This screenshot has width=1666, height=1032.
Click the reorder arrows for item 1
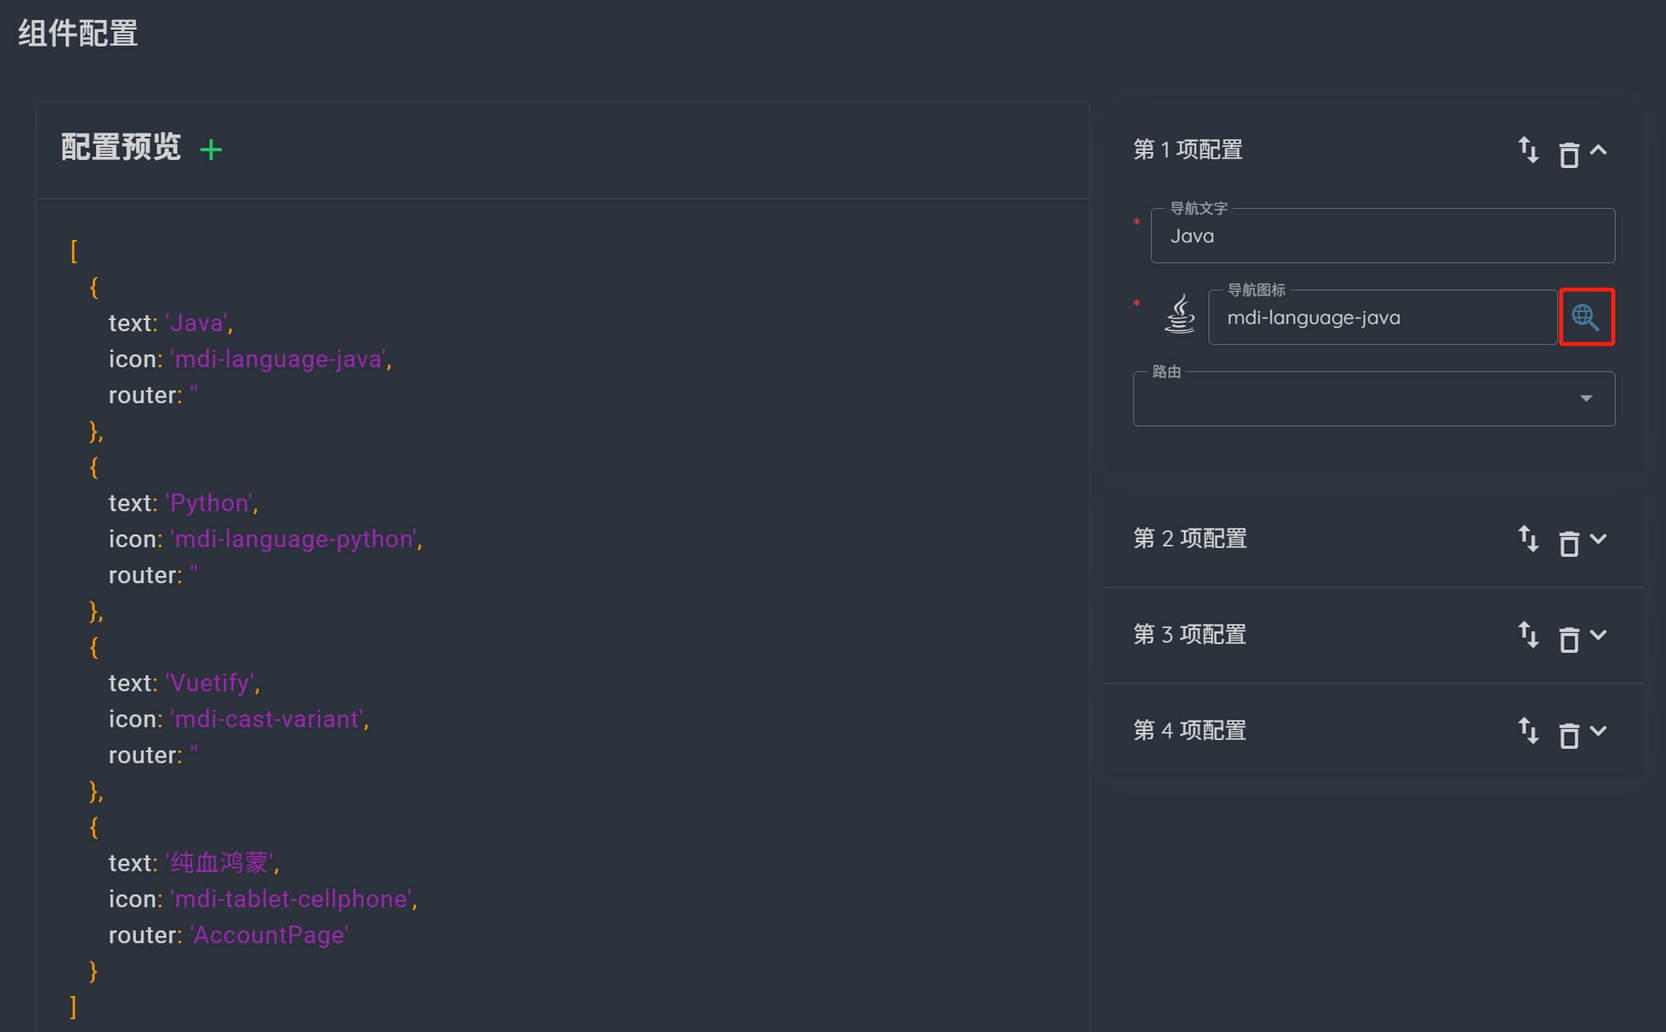pyautogui.click(x=1528, y=150)
